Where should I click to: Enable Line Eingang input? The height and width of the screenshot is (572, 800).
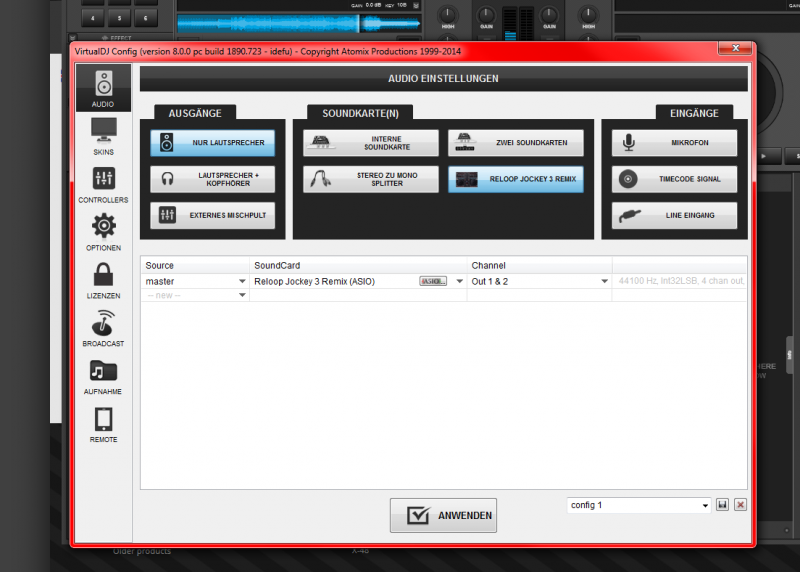pyautogui.click(x=674, y=215)
